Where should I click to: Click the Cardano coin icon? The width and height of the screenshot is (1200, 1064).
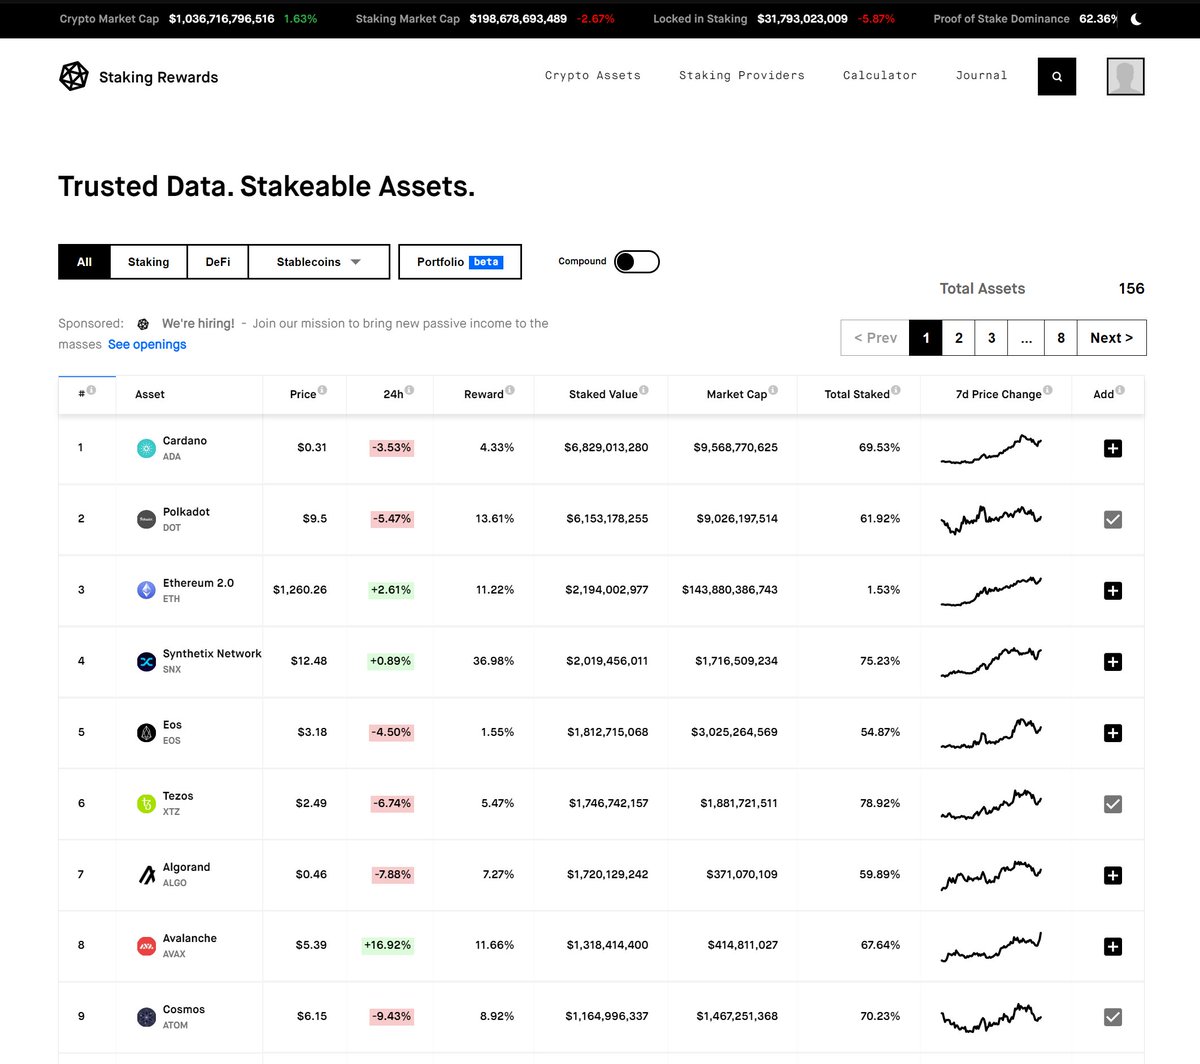[x=146, y=448]
